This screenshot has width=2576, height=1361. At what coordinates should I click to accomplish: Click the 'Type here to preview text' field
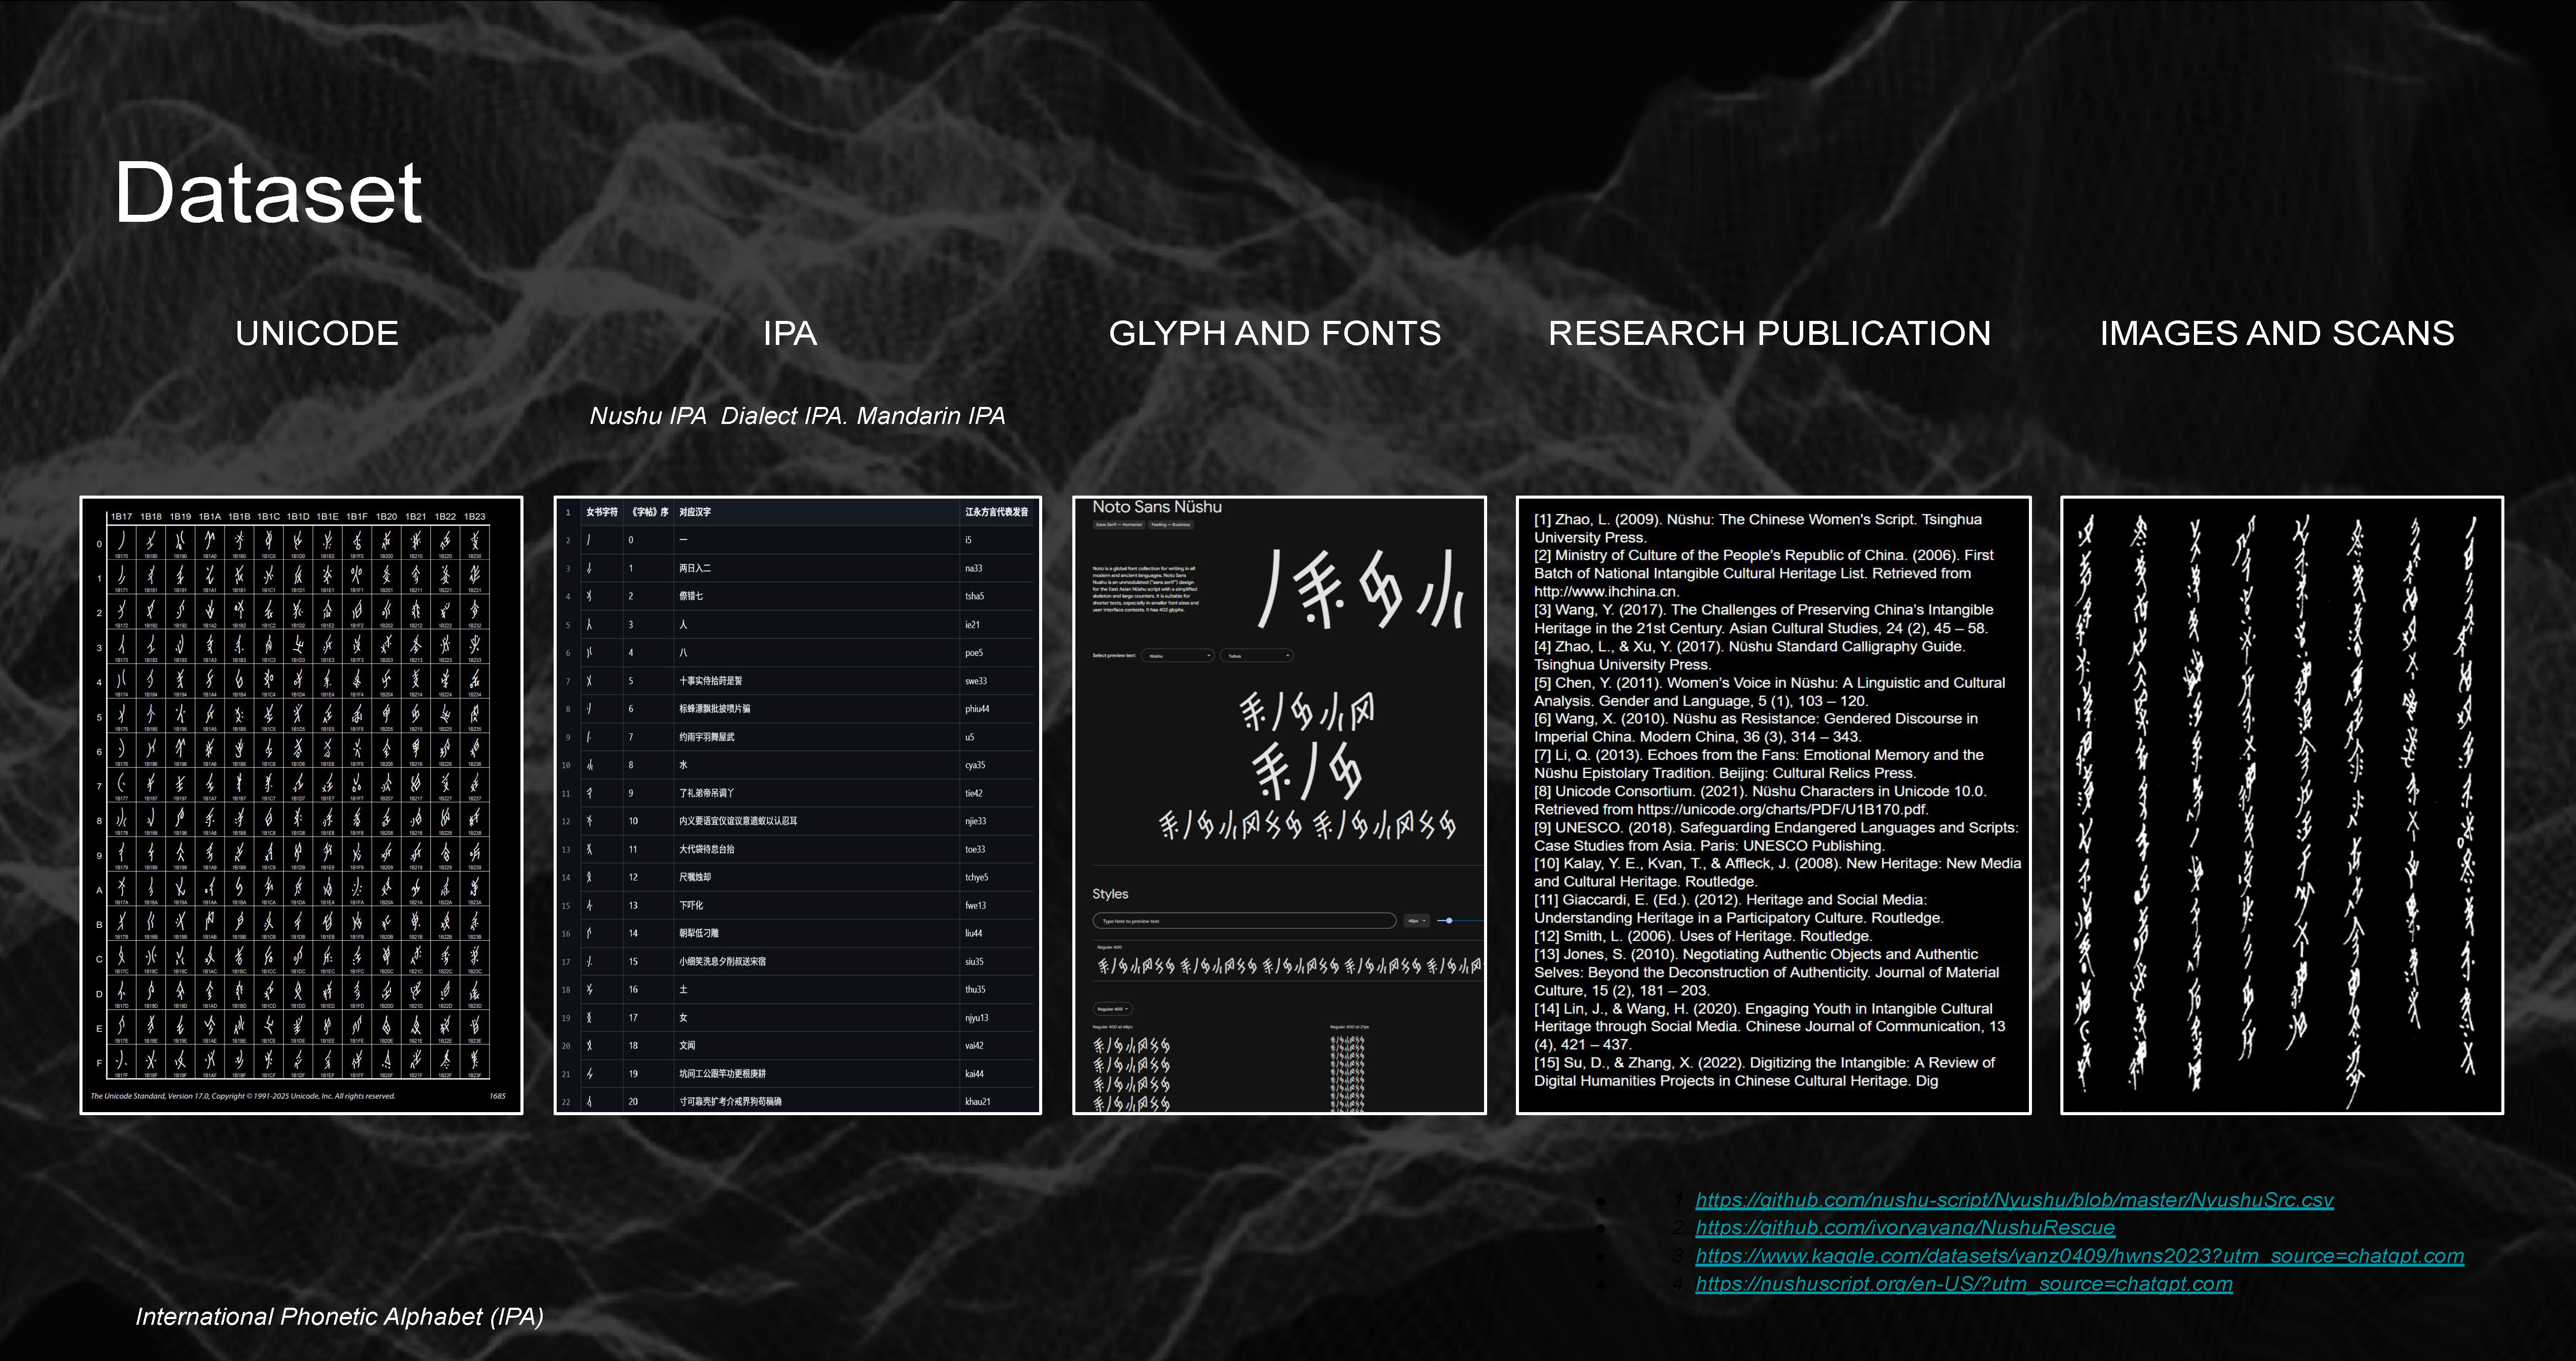[1244, 921]
